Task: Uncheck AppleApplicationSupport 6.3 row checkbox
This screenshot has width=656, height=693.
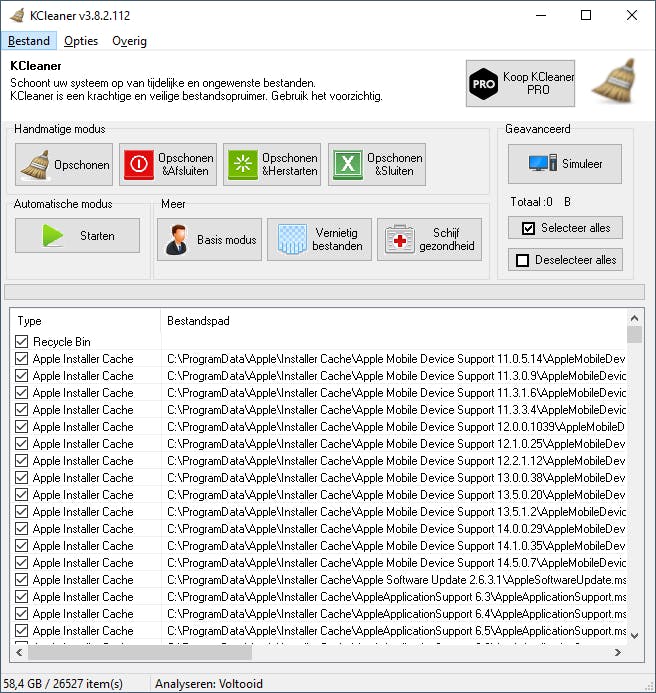Action: tap(21, 597)
